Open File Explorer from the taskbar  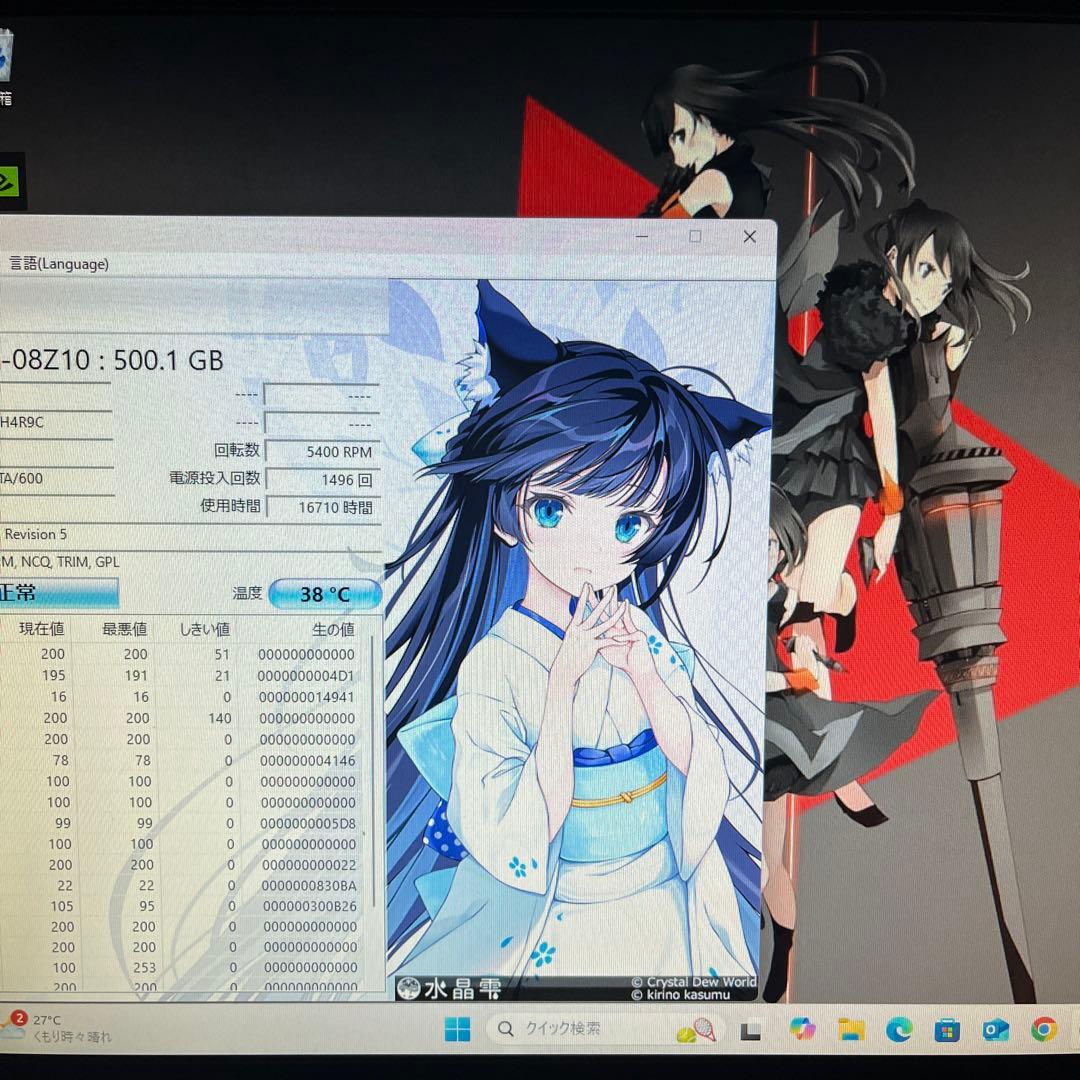coord(850,1030)
